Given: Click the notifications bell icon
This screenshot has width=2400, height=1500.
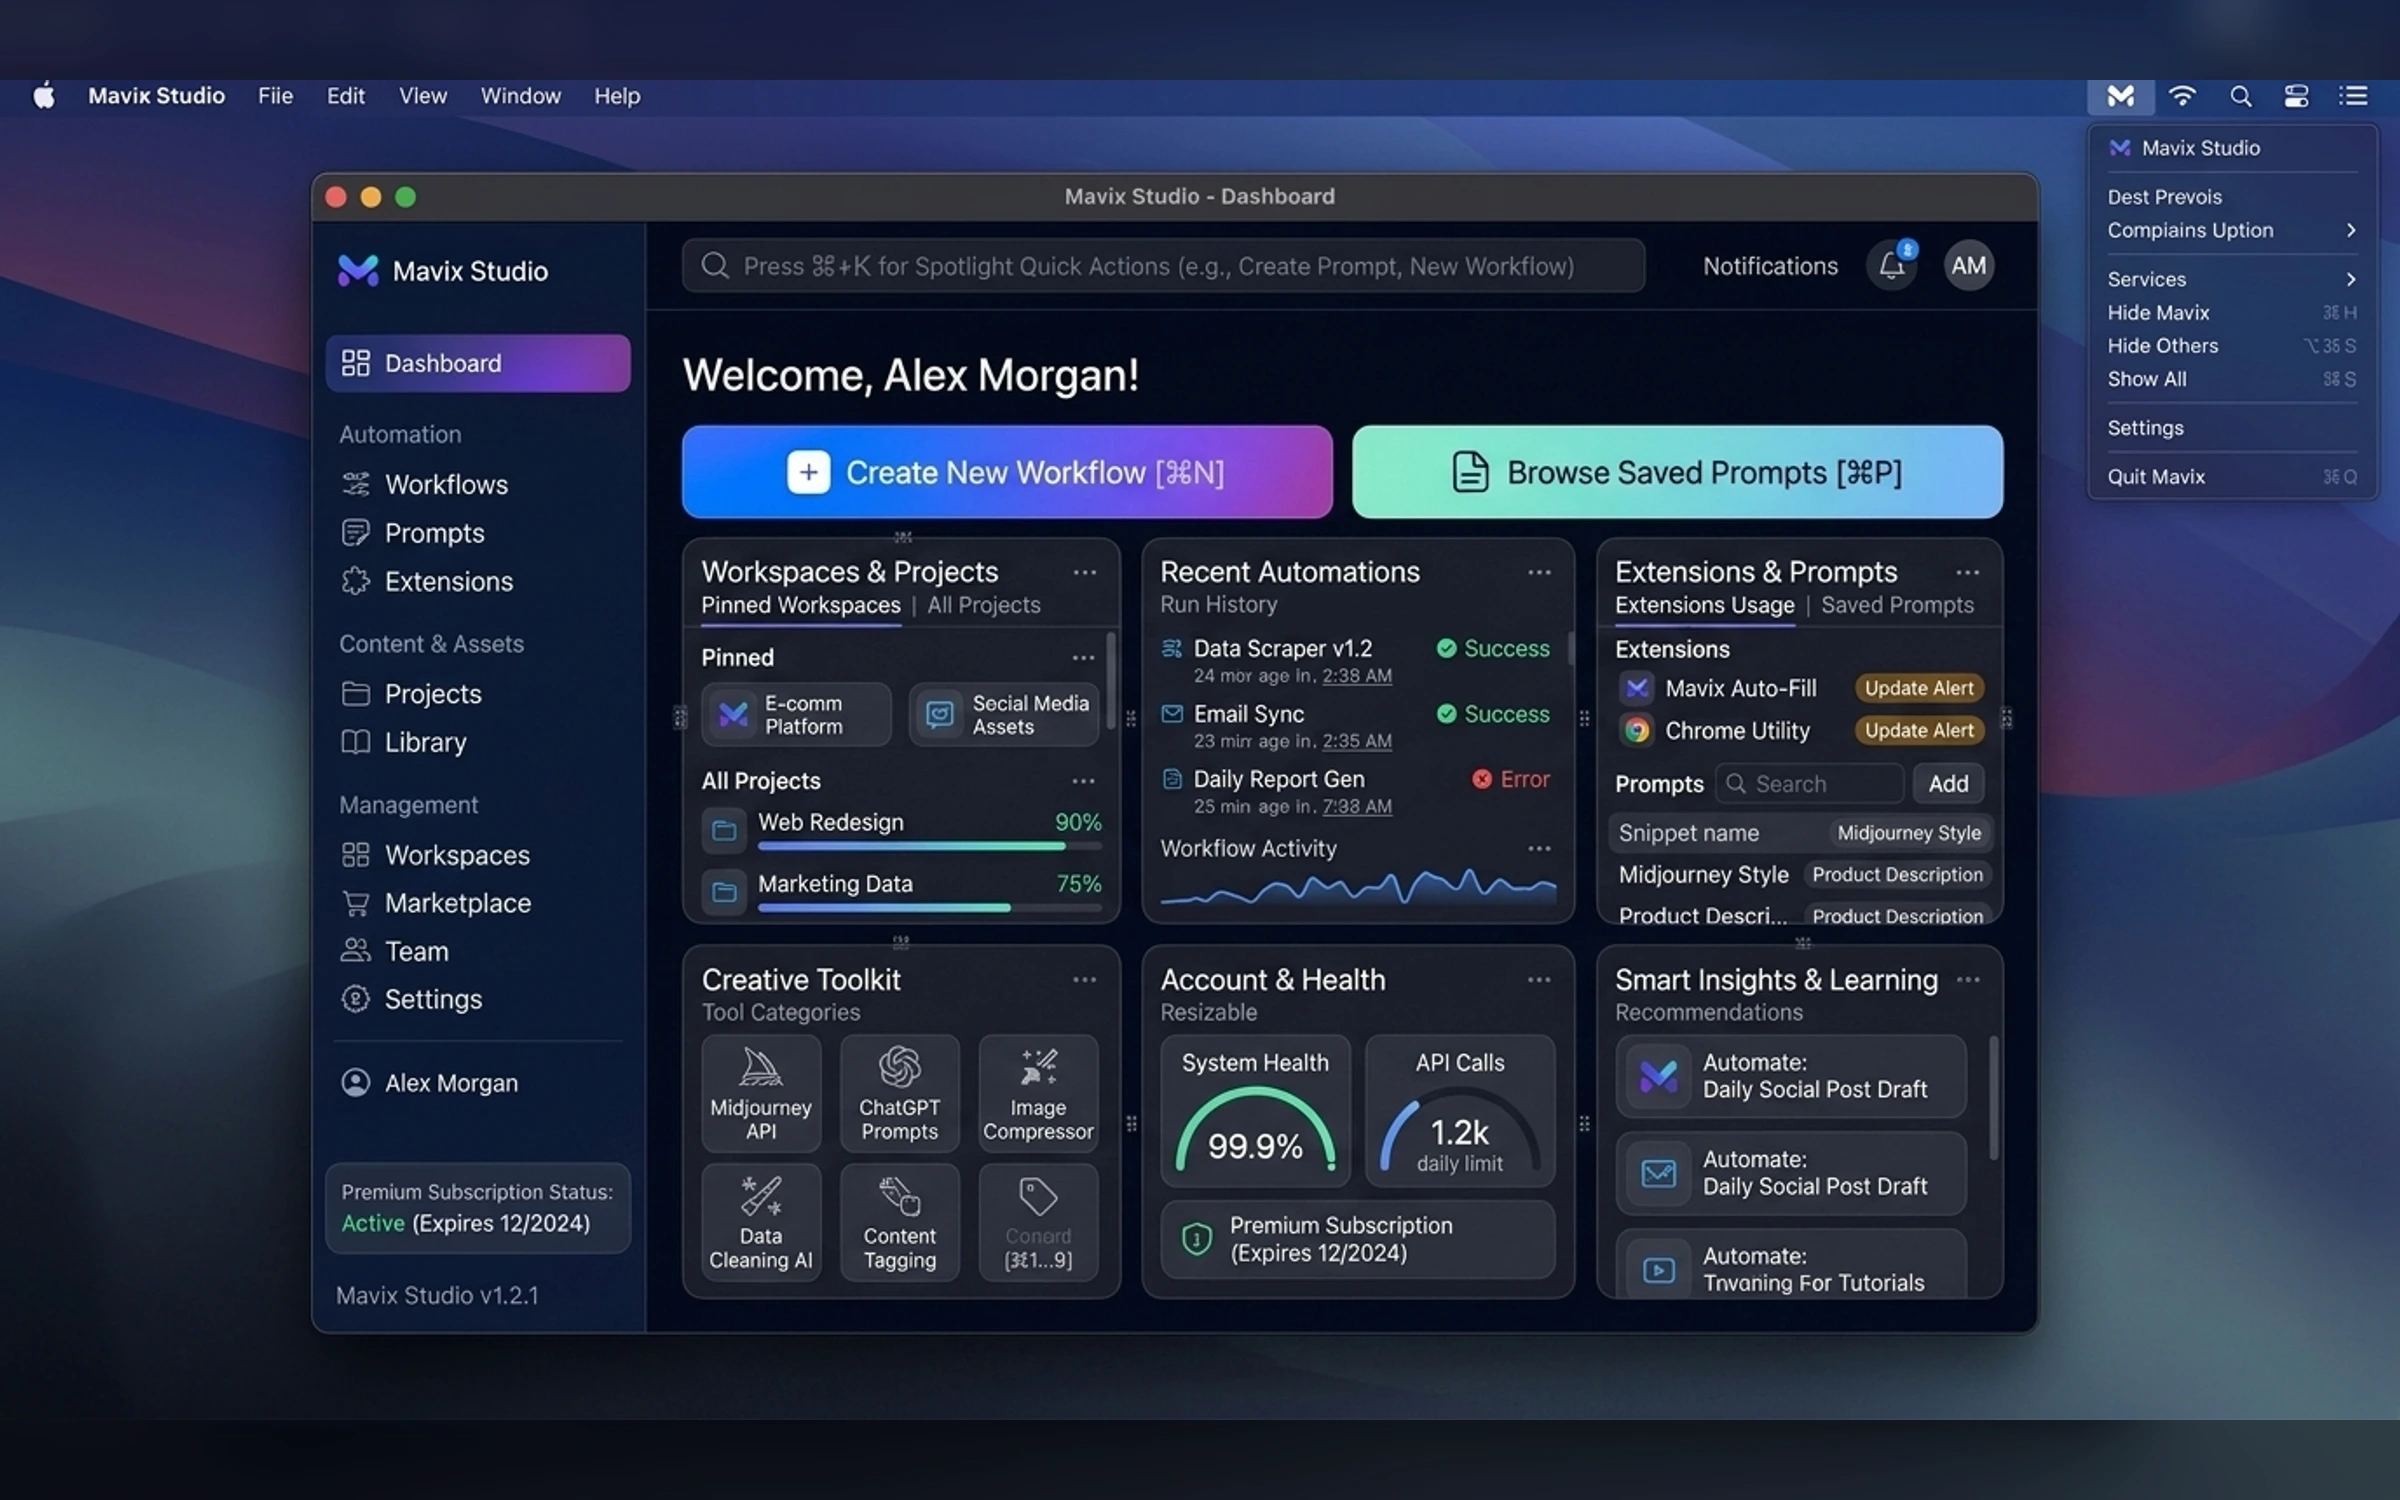Looking at the screenshot, I should coord(1891,266).
